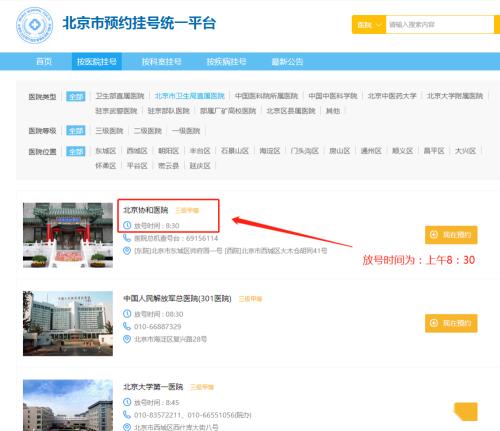The width and height of the screenshot is (500, 431).
Task: Open the 按疾病挂号 tab
Action: tap(226, 61)
